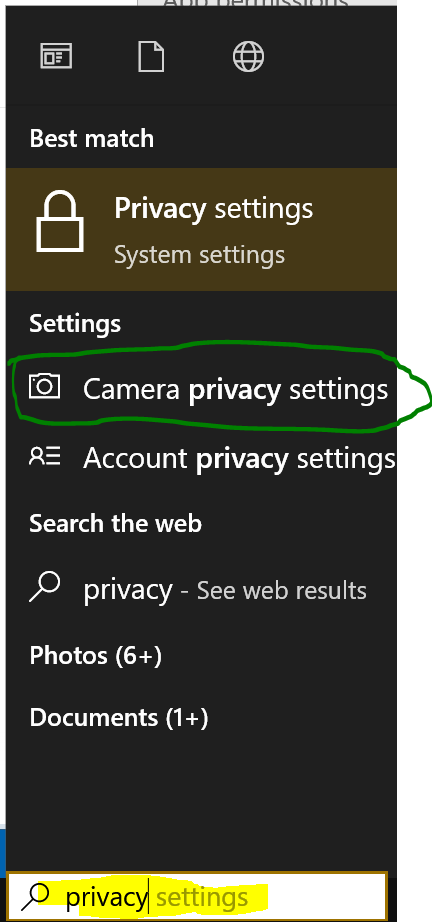This screenshot has height=922, width=432.
Task: Expand the Settings category header
Action: tap(75, 323)
